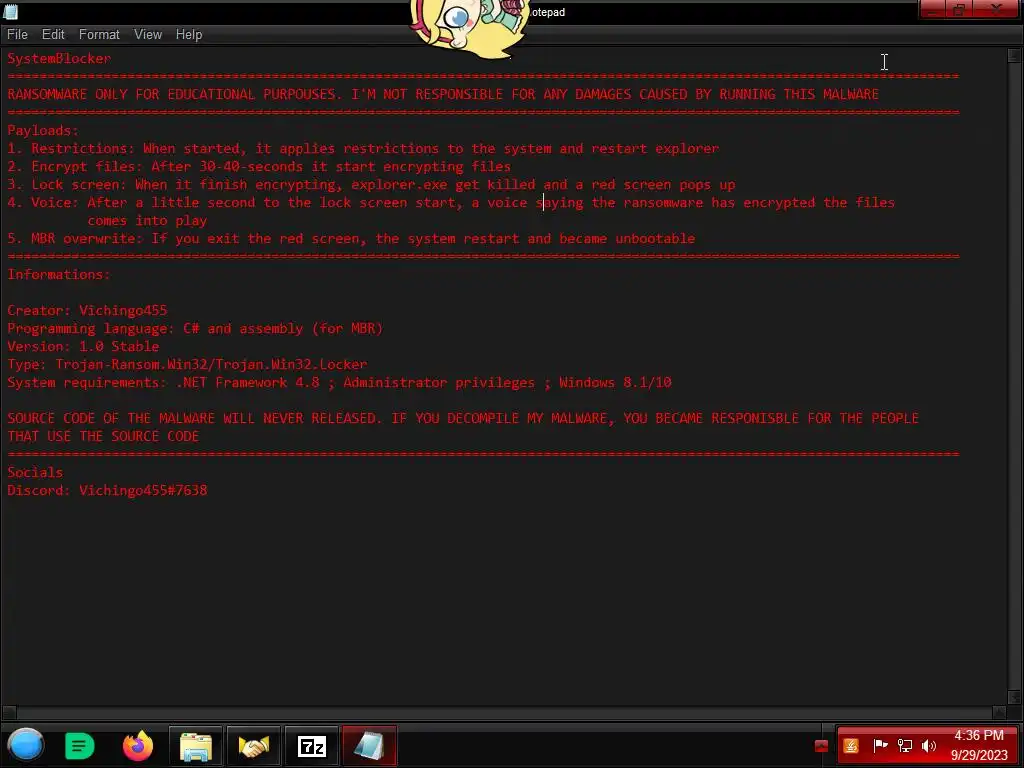Close the Notepad window
Screen dimensions: 1024x768
[997, 9]
